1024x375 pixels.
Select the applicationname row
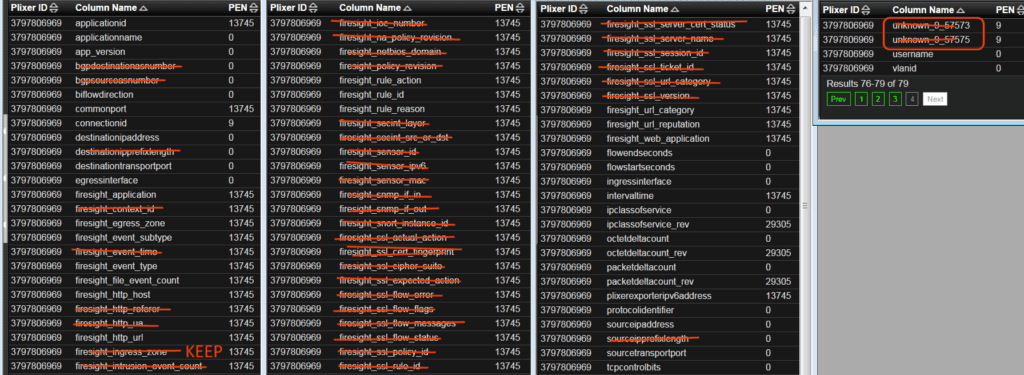135,37
